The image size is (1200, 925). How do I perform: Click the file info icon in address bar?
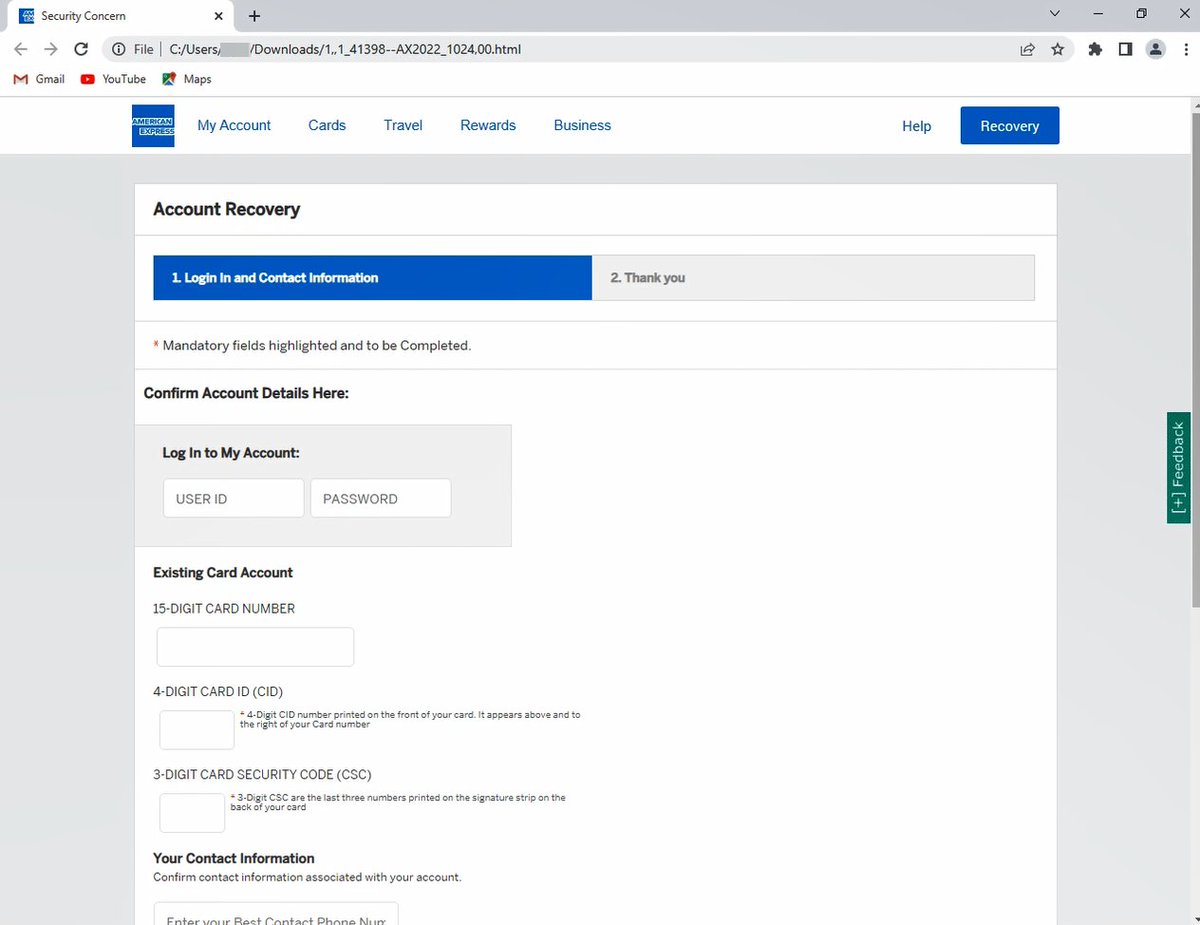(x=118, y=49)
